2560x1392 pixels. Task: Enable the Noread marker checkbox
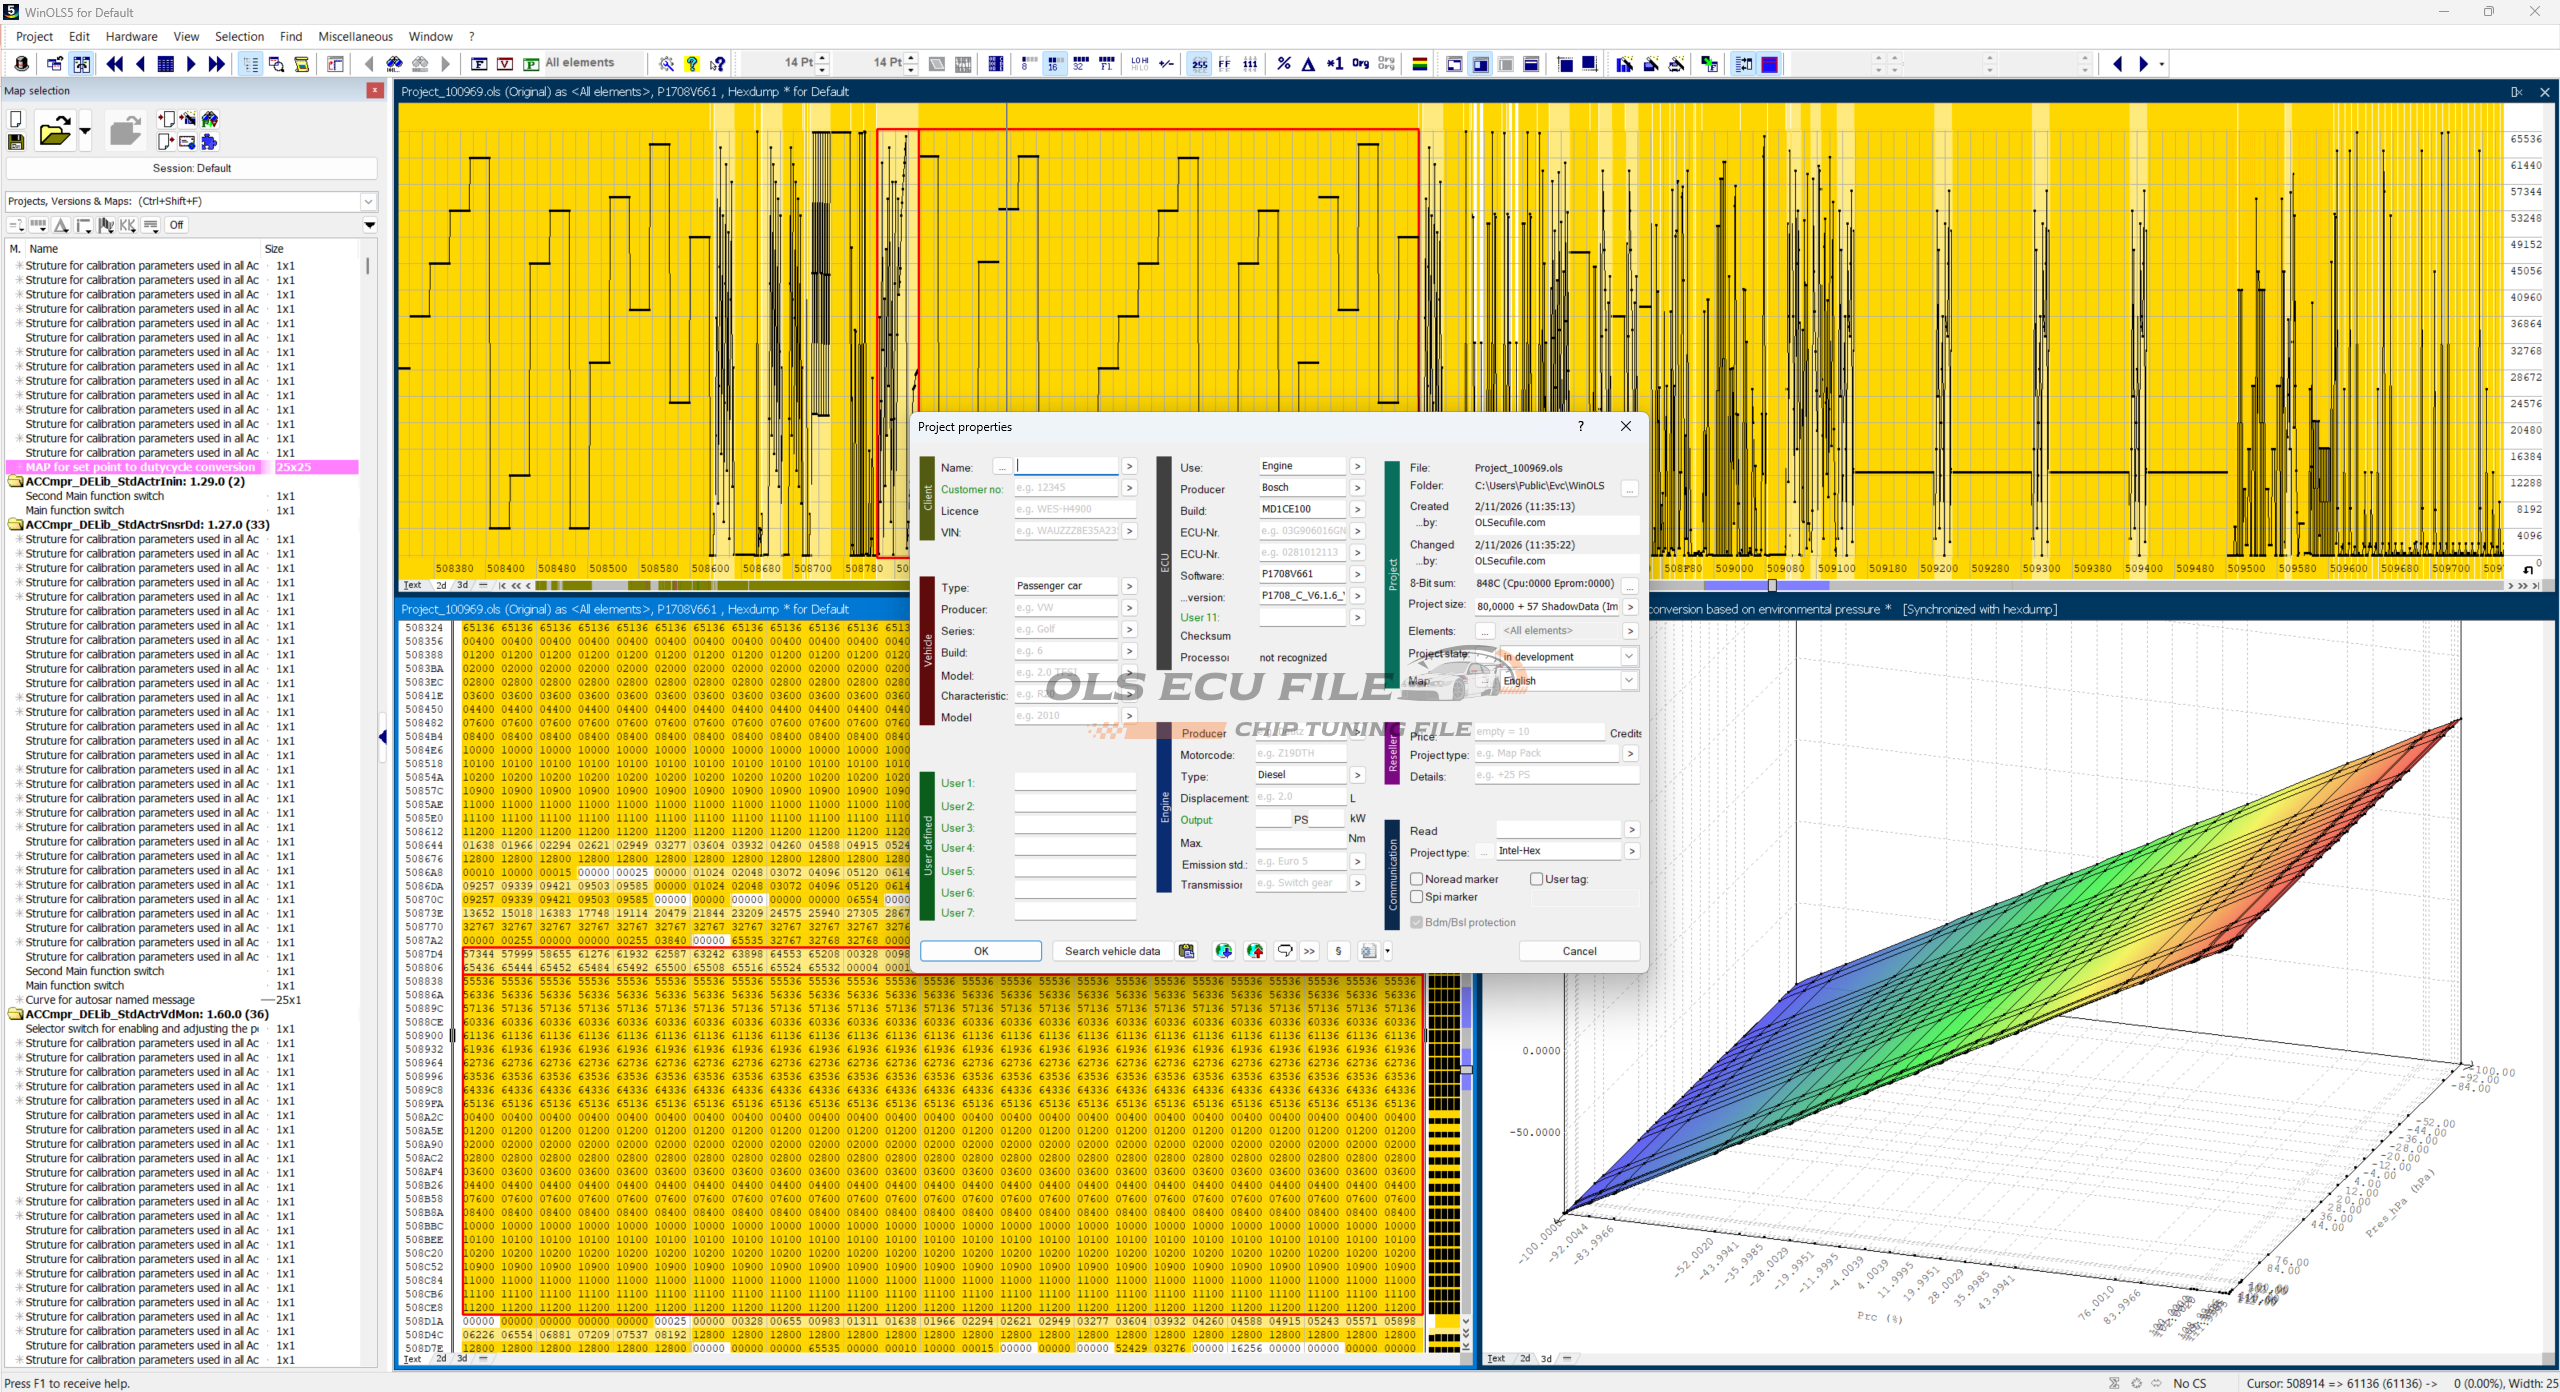(1416, 879)
